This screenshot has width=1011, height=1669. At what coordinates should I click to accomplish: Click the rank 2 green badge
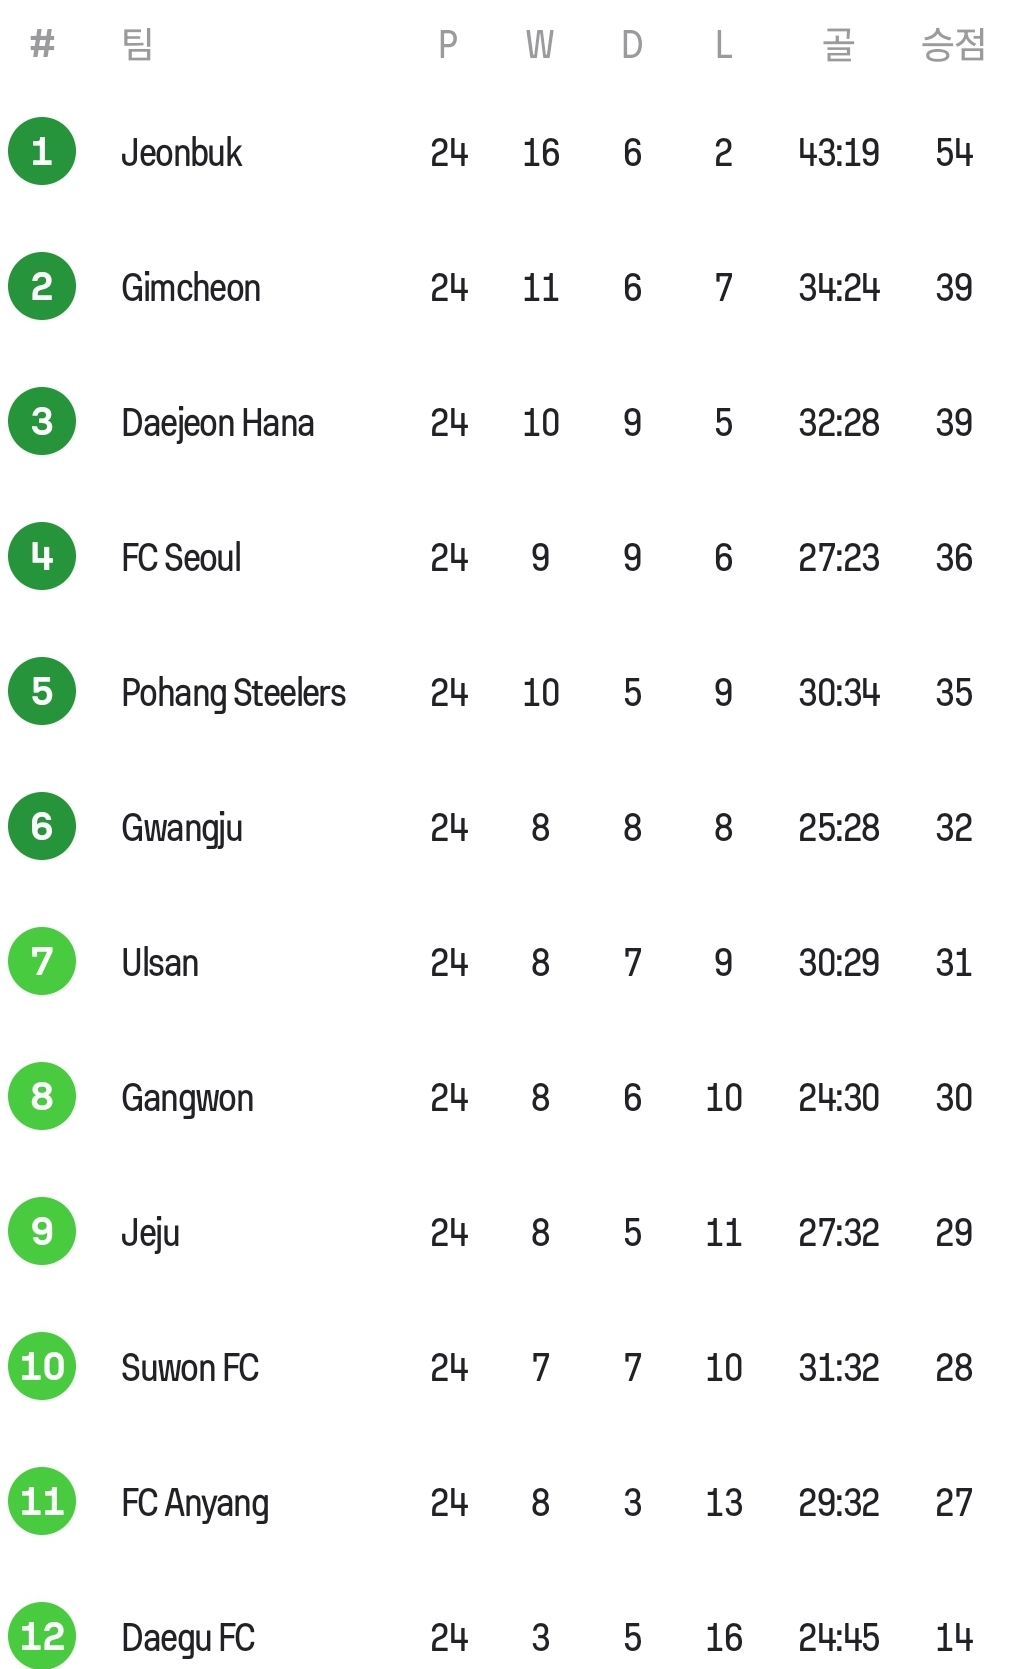click(42, 286)
